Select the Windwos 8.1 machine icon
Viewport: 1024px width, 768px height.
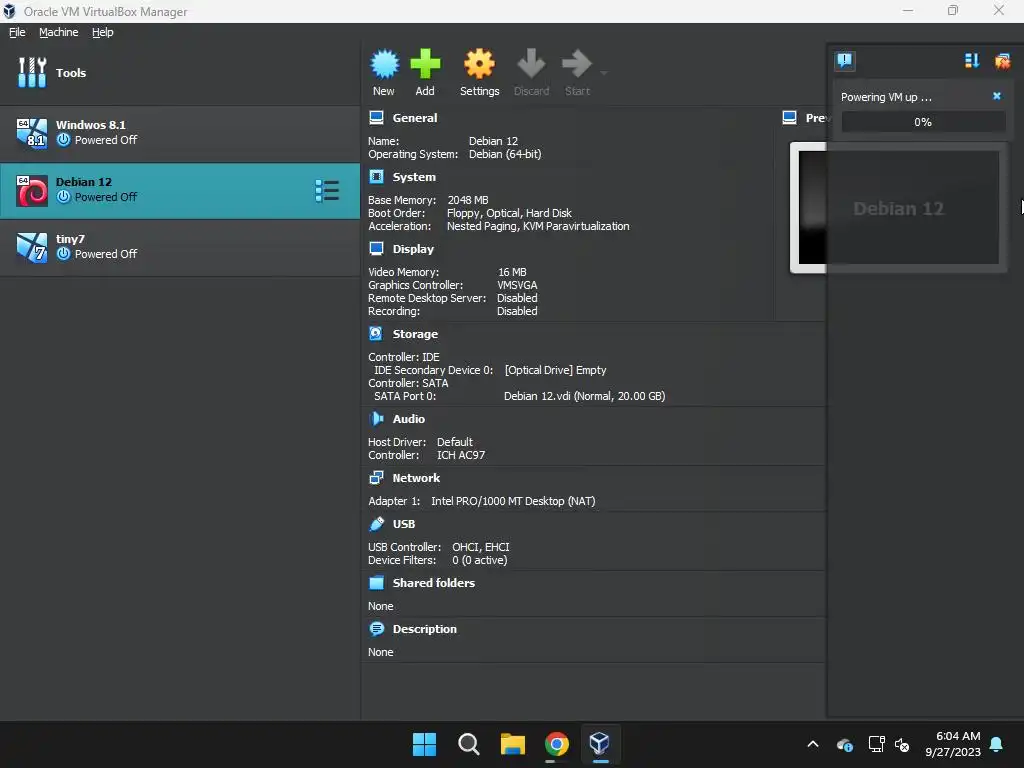[32, 133]
